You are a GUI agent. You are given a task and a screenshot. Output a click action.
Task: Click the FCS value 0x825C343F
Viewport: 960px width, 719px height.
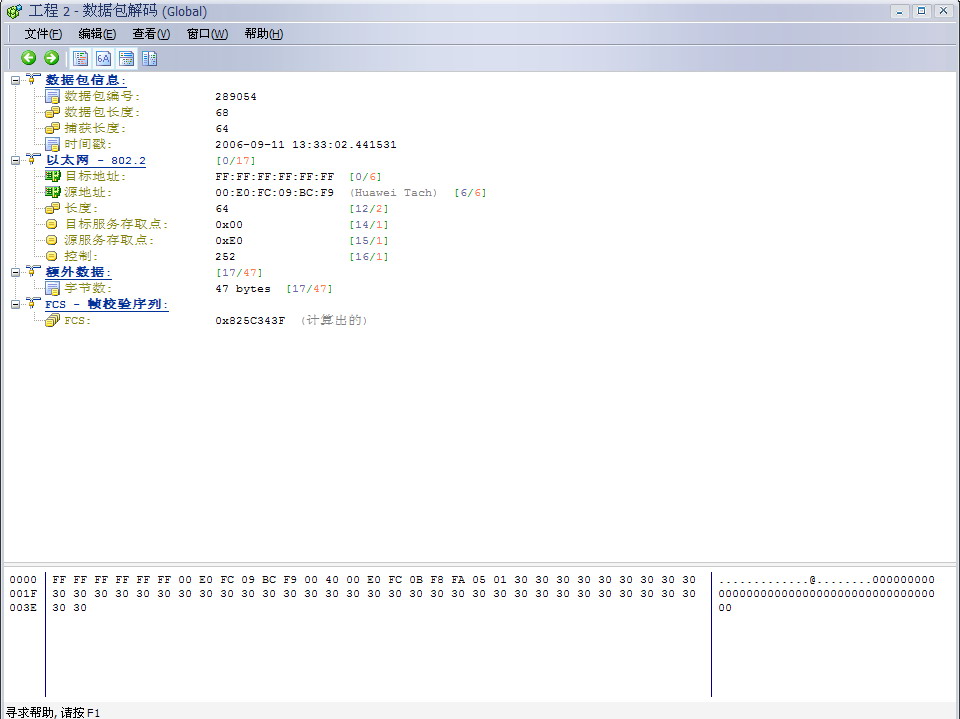click(x=250, y=320)
